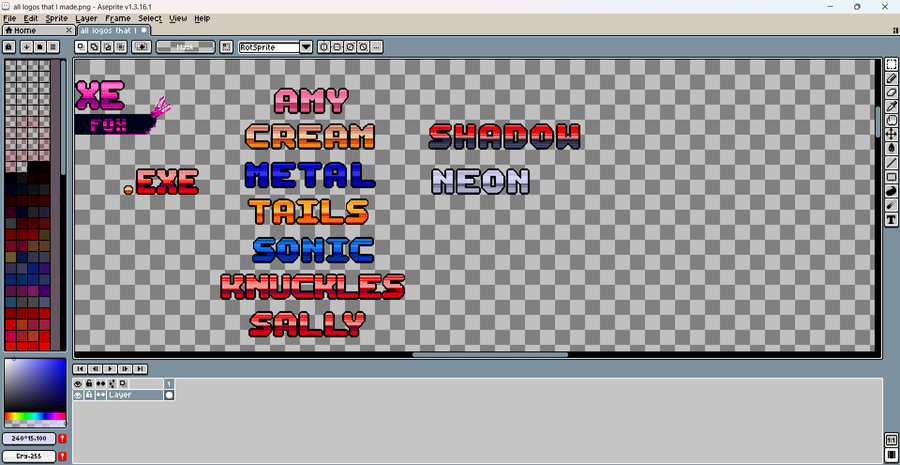Toggle continuous cels on Layer row
Screen dimensions: 900x465
(100, 395)
